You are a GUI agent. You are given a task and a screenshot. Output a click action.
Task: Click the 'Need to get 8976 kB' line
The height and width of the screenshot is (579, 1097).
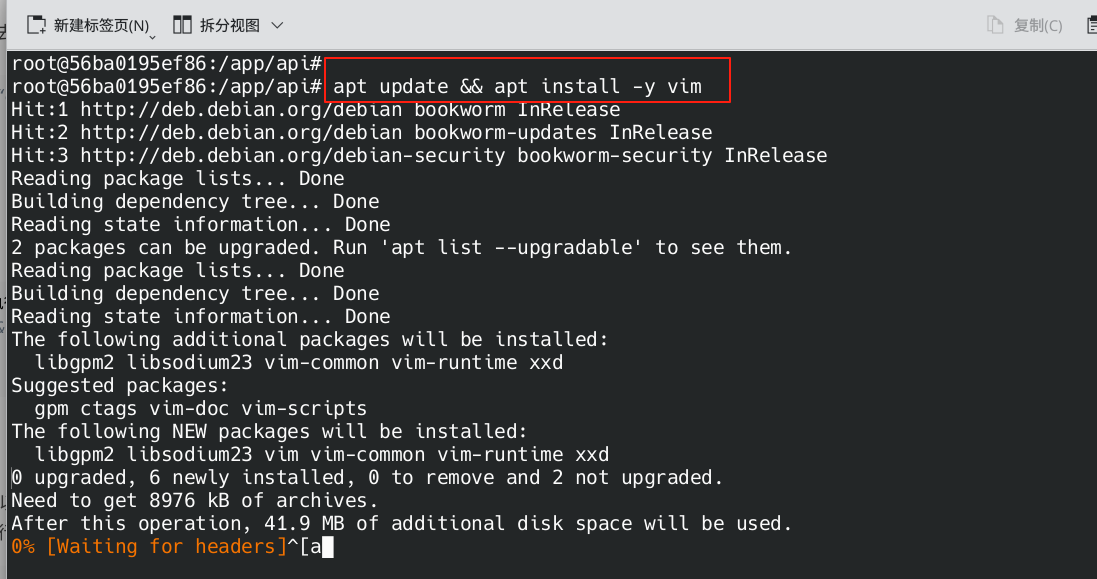coord(195,500)
